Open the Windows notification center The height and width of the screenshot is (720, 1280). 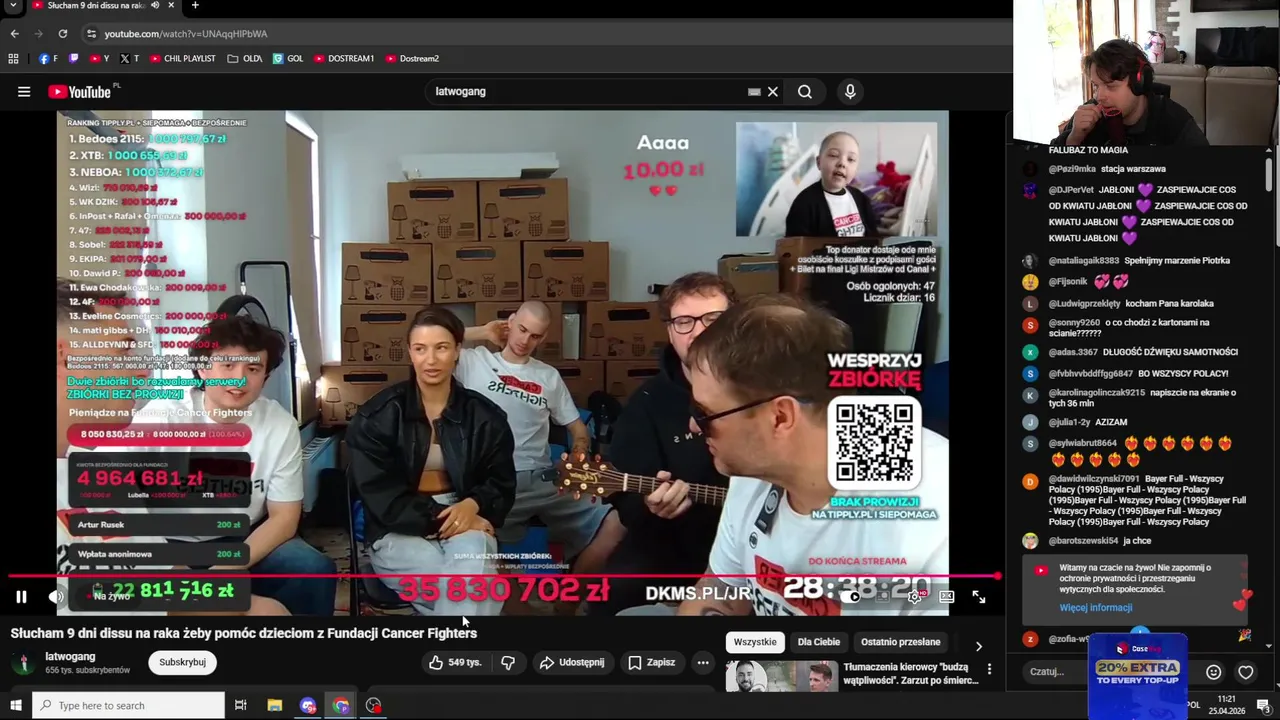click(1263, 706)
